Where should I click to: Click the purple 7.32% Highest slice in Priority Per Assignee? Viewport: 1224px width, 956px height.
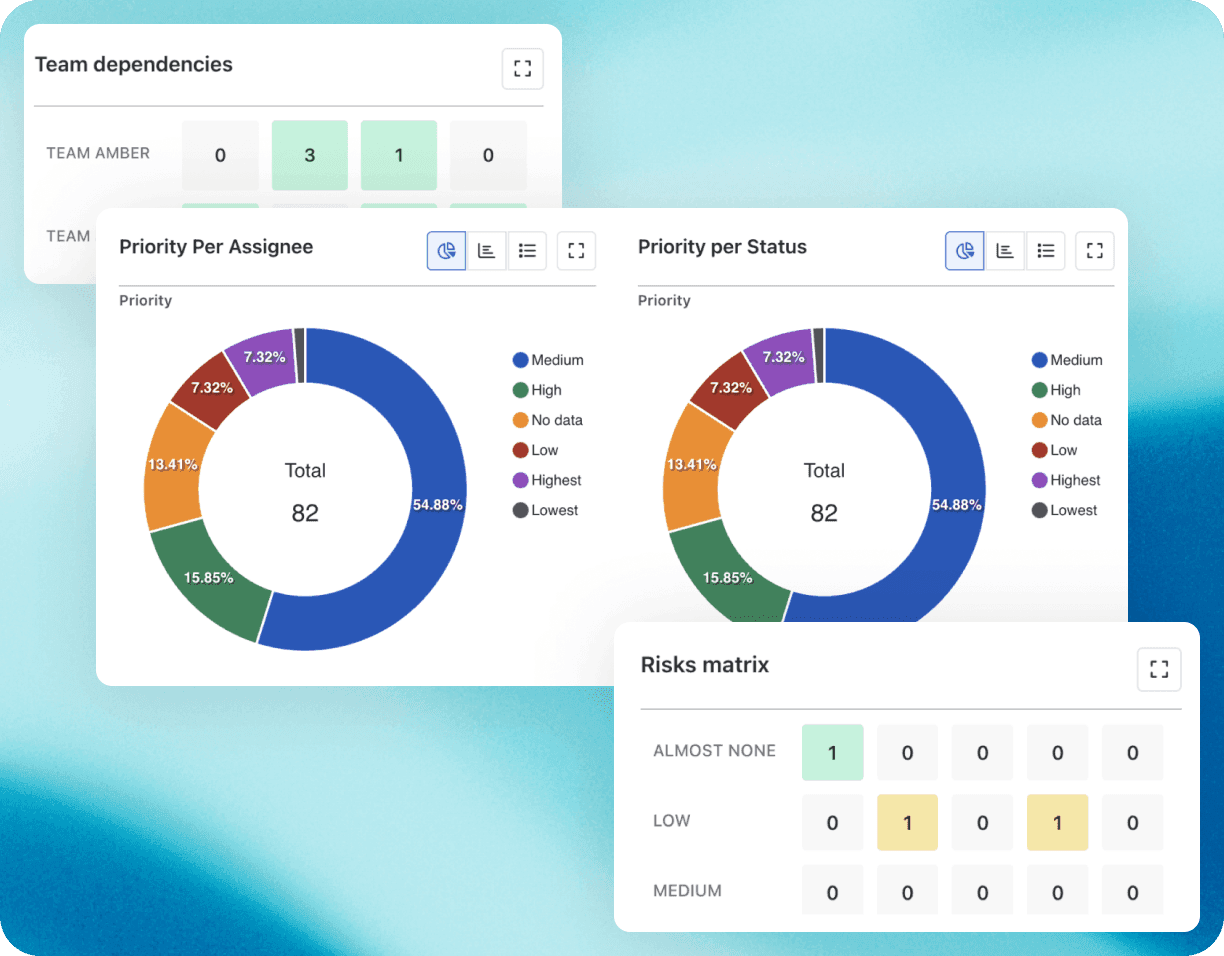264,356
